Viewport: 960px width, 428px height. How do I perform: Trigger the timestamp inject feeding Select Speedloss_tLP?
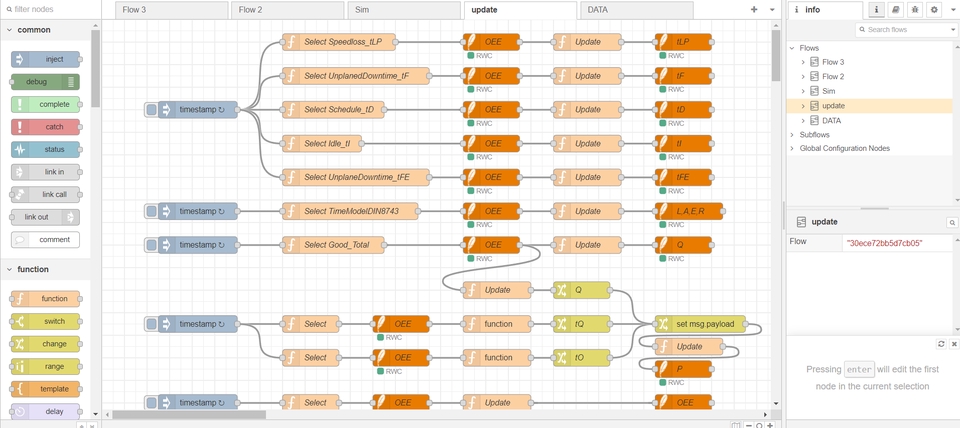[x=151, y=110]
